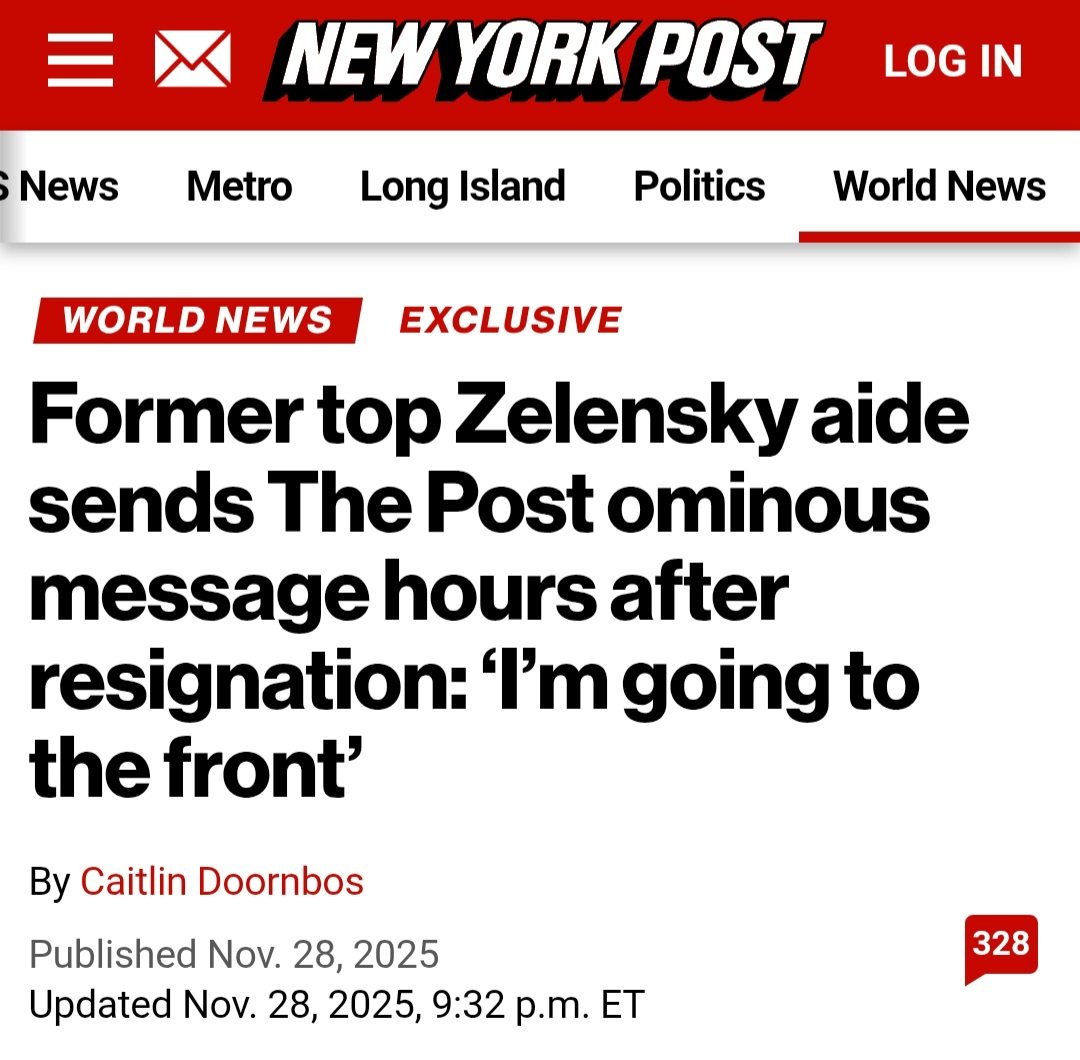Select the Metro section tab
Image resolution: width=1080 pixels, height=1060 pixels.
coord(239,187)
